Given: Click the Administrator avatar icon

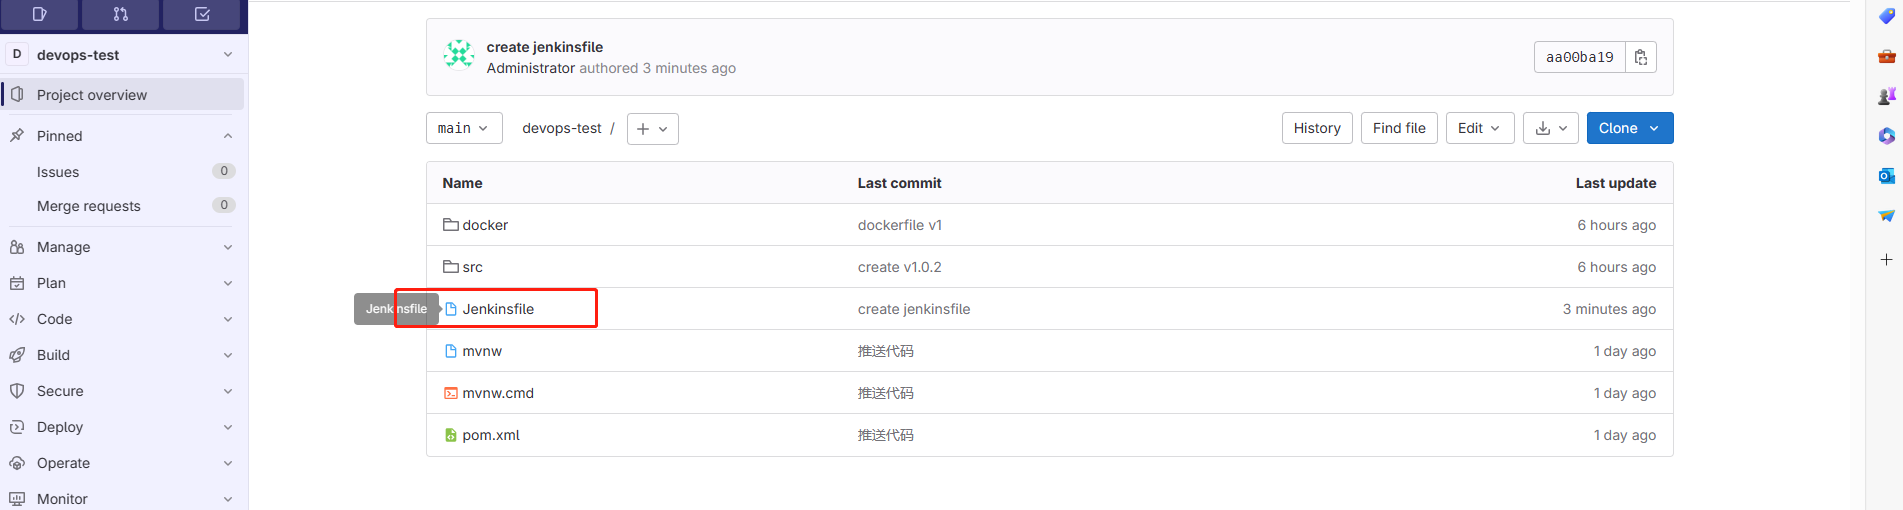Looking at the screenshot, I should click(459, 55).
